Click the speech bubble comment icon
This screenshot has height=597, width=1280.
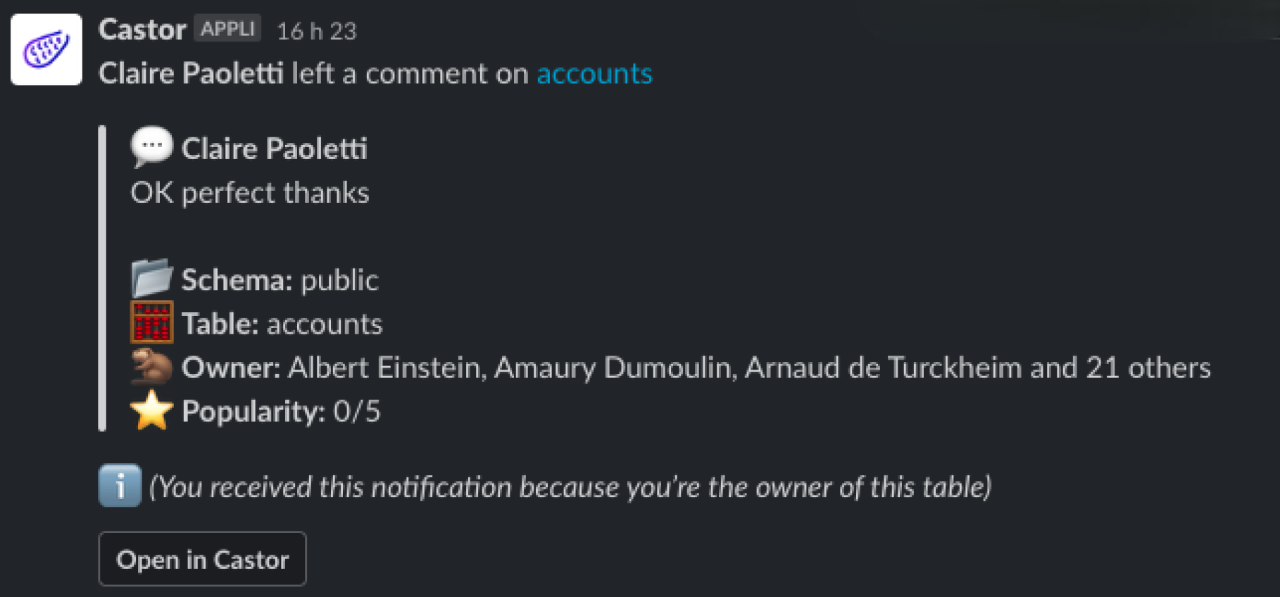[152, 149]
